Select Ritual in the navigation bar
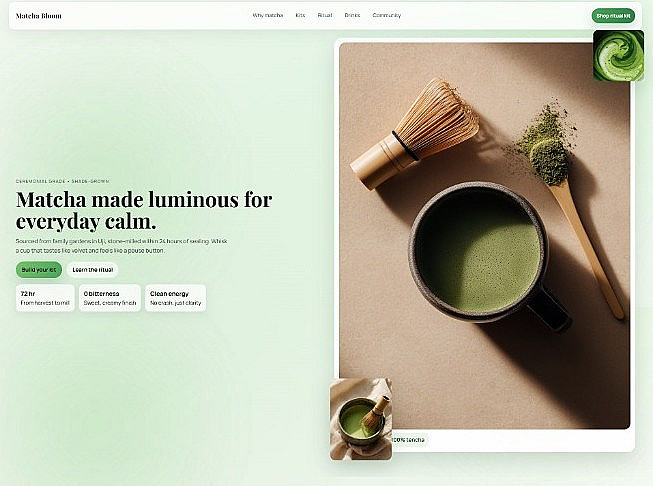This screenshot has width=653, height=486. (325, 15)
